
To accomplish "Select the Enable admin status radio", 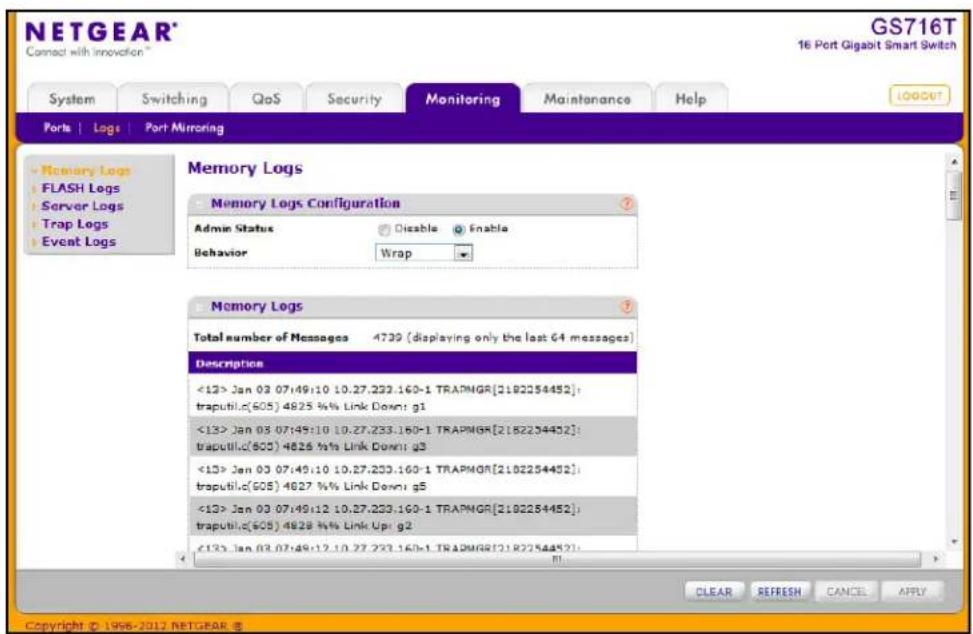I will (459, 230).
